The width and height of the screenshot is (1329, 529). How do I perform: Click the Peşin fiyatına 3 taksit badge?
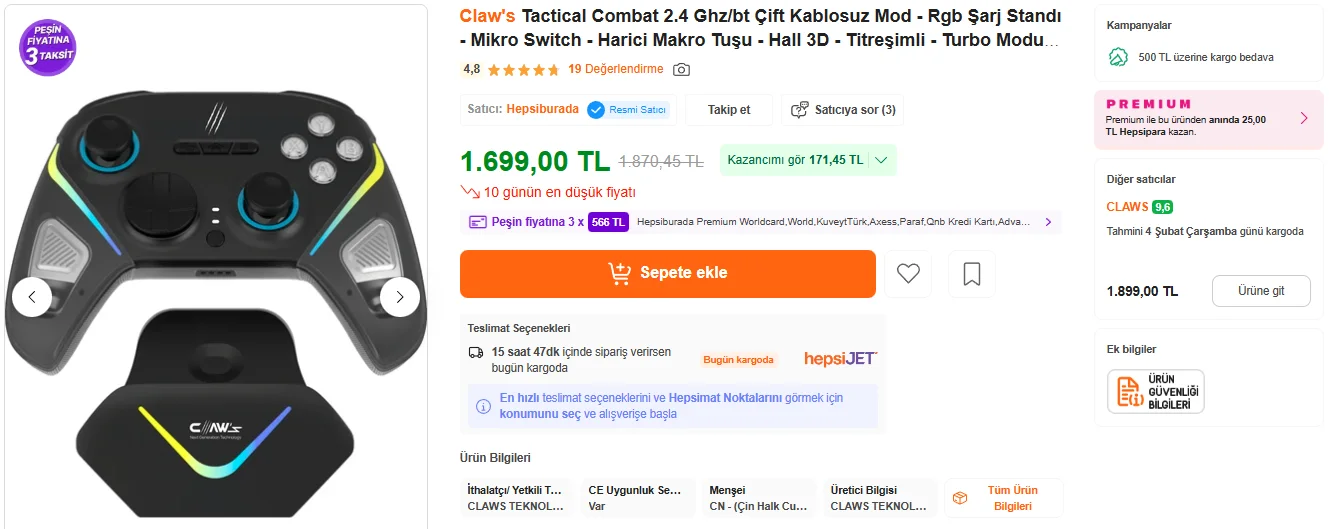[x=48, y=48]
